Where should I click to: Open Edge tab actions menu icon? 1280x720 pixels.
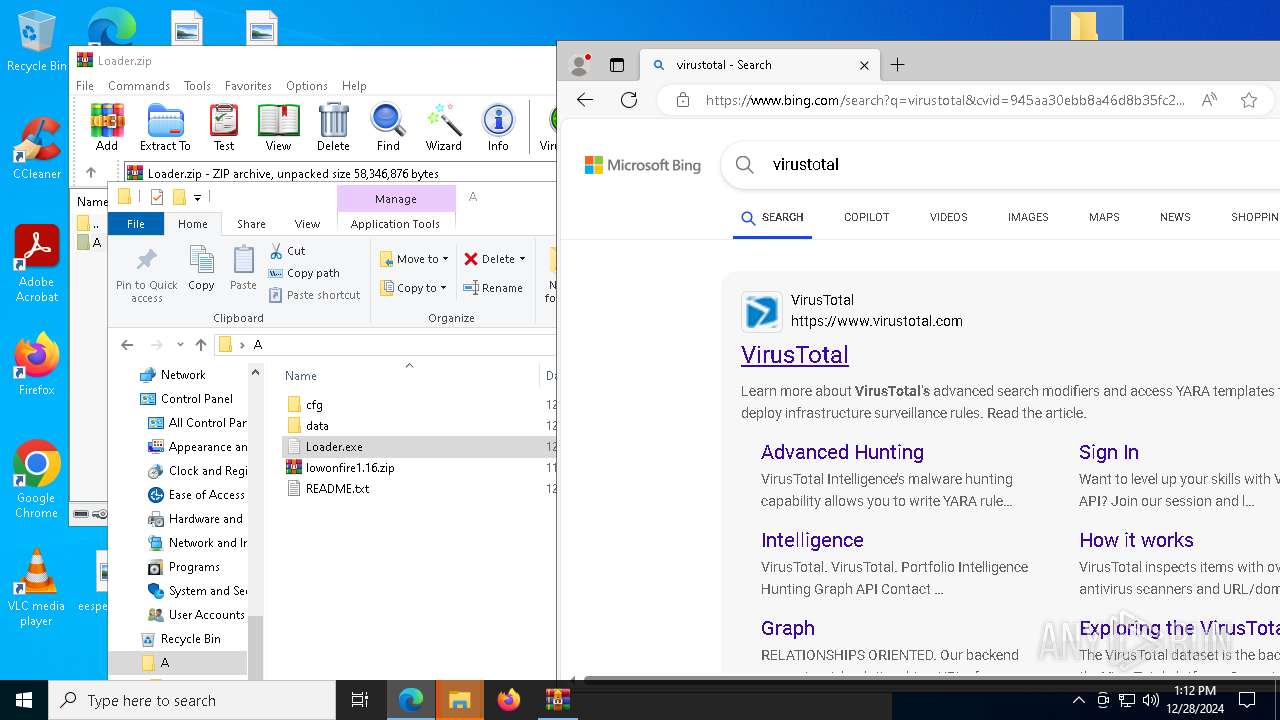coord(617,65)
